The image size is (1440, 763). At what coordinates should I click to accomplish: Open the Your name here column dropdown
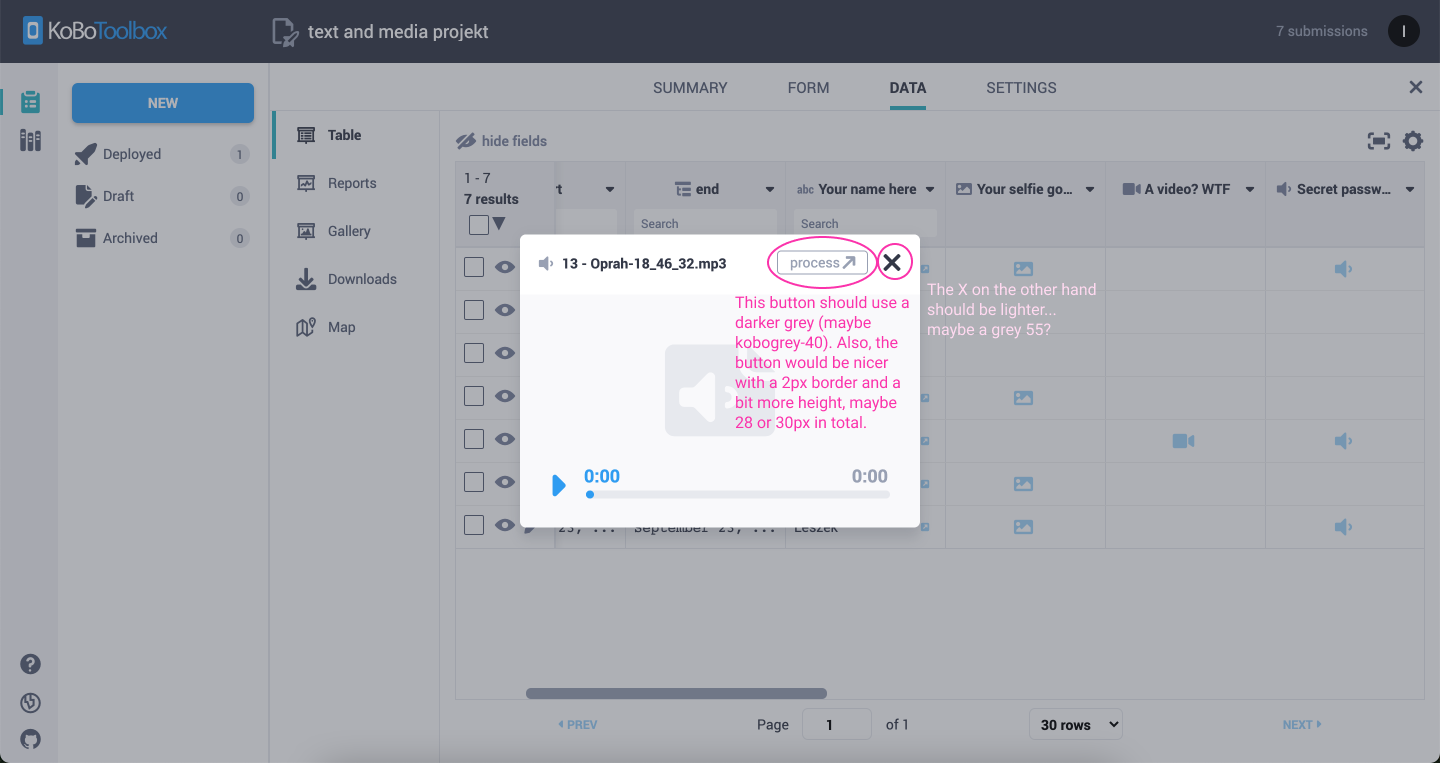click(930, 188)
